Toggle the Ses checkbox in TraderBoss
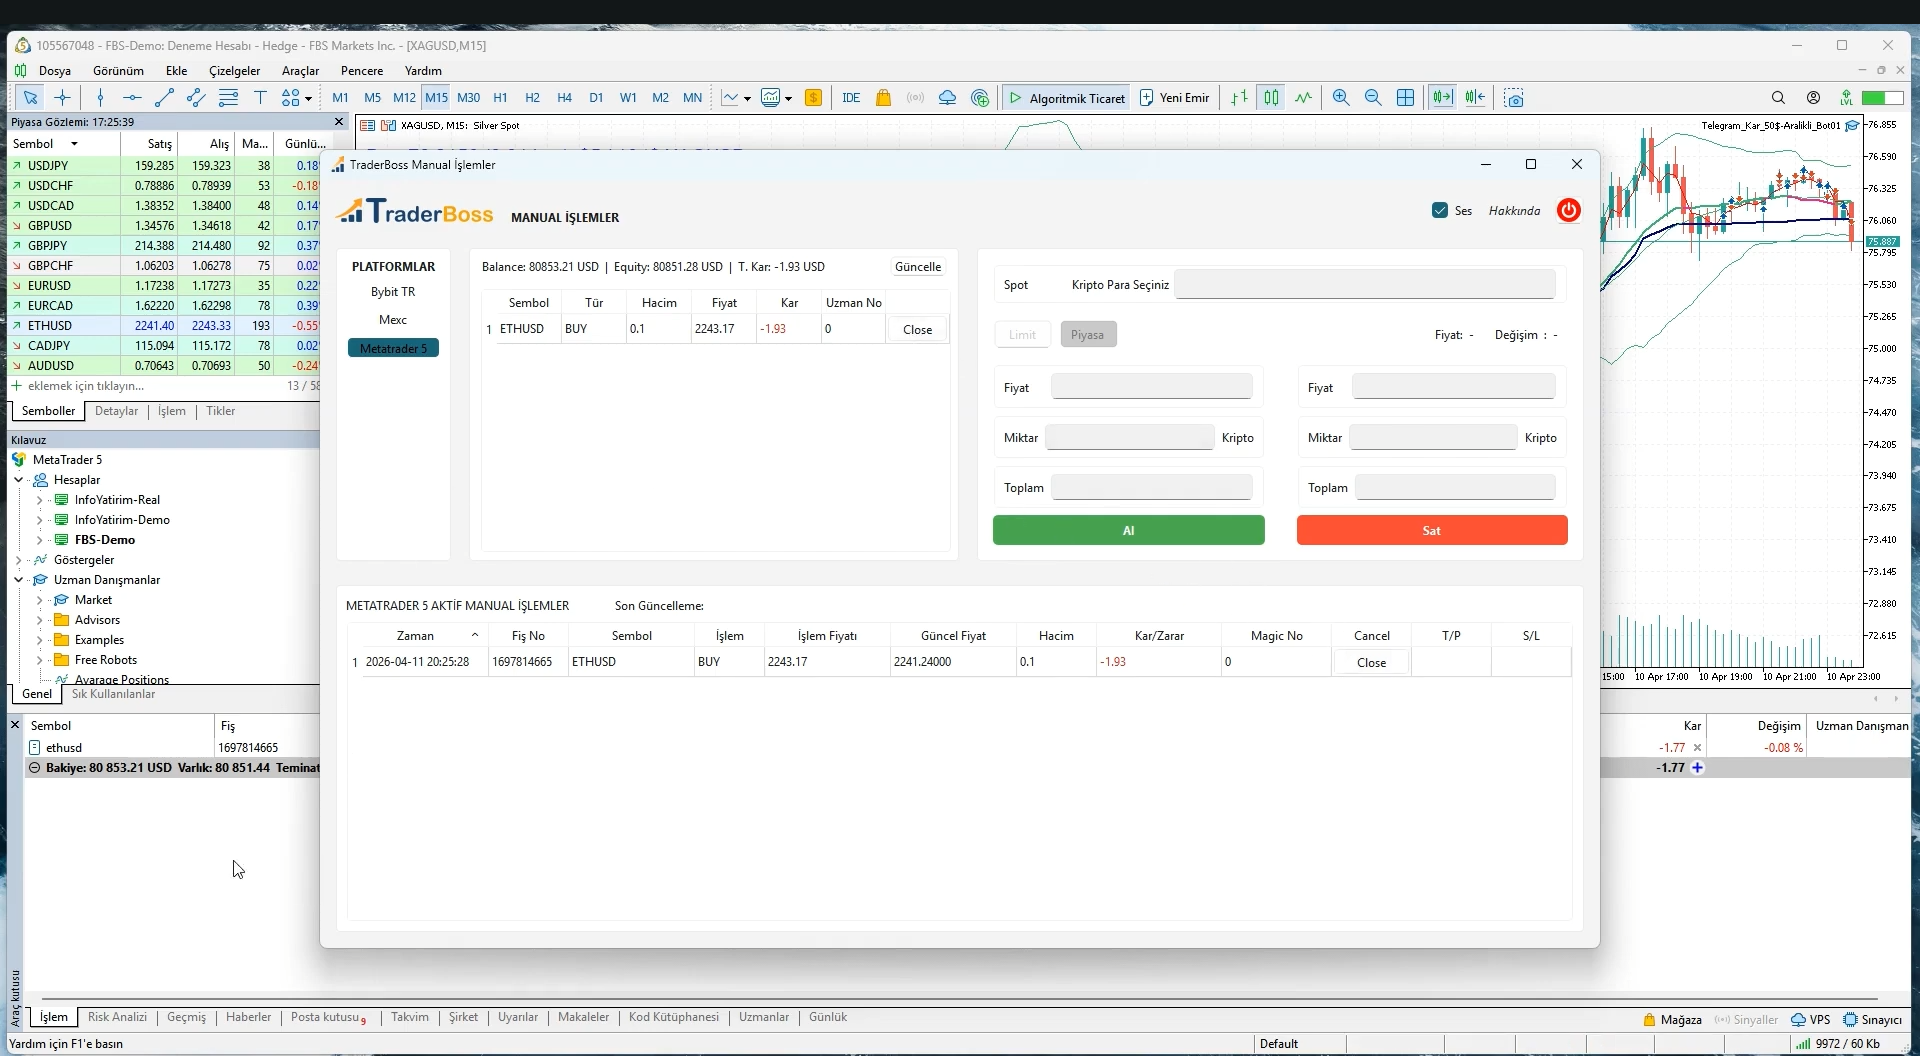Viewport: 1920px width, 1056px height. point(1440,210)
